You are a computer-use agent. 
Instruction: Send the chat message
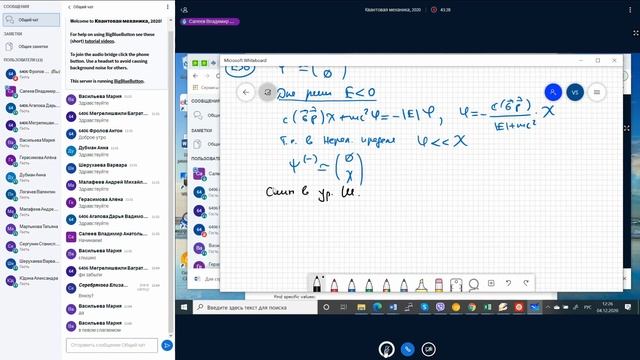(x=167, y=345)
